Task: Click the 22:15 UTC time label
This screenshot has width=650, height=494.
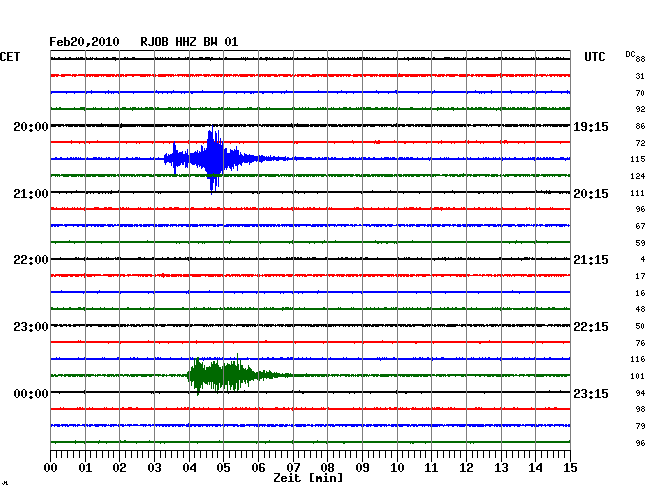Action: [x=591, y=327]
